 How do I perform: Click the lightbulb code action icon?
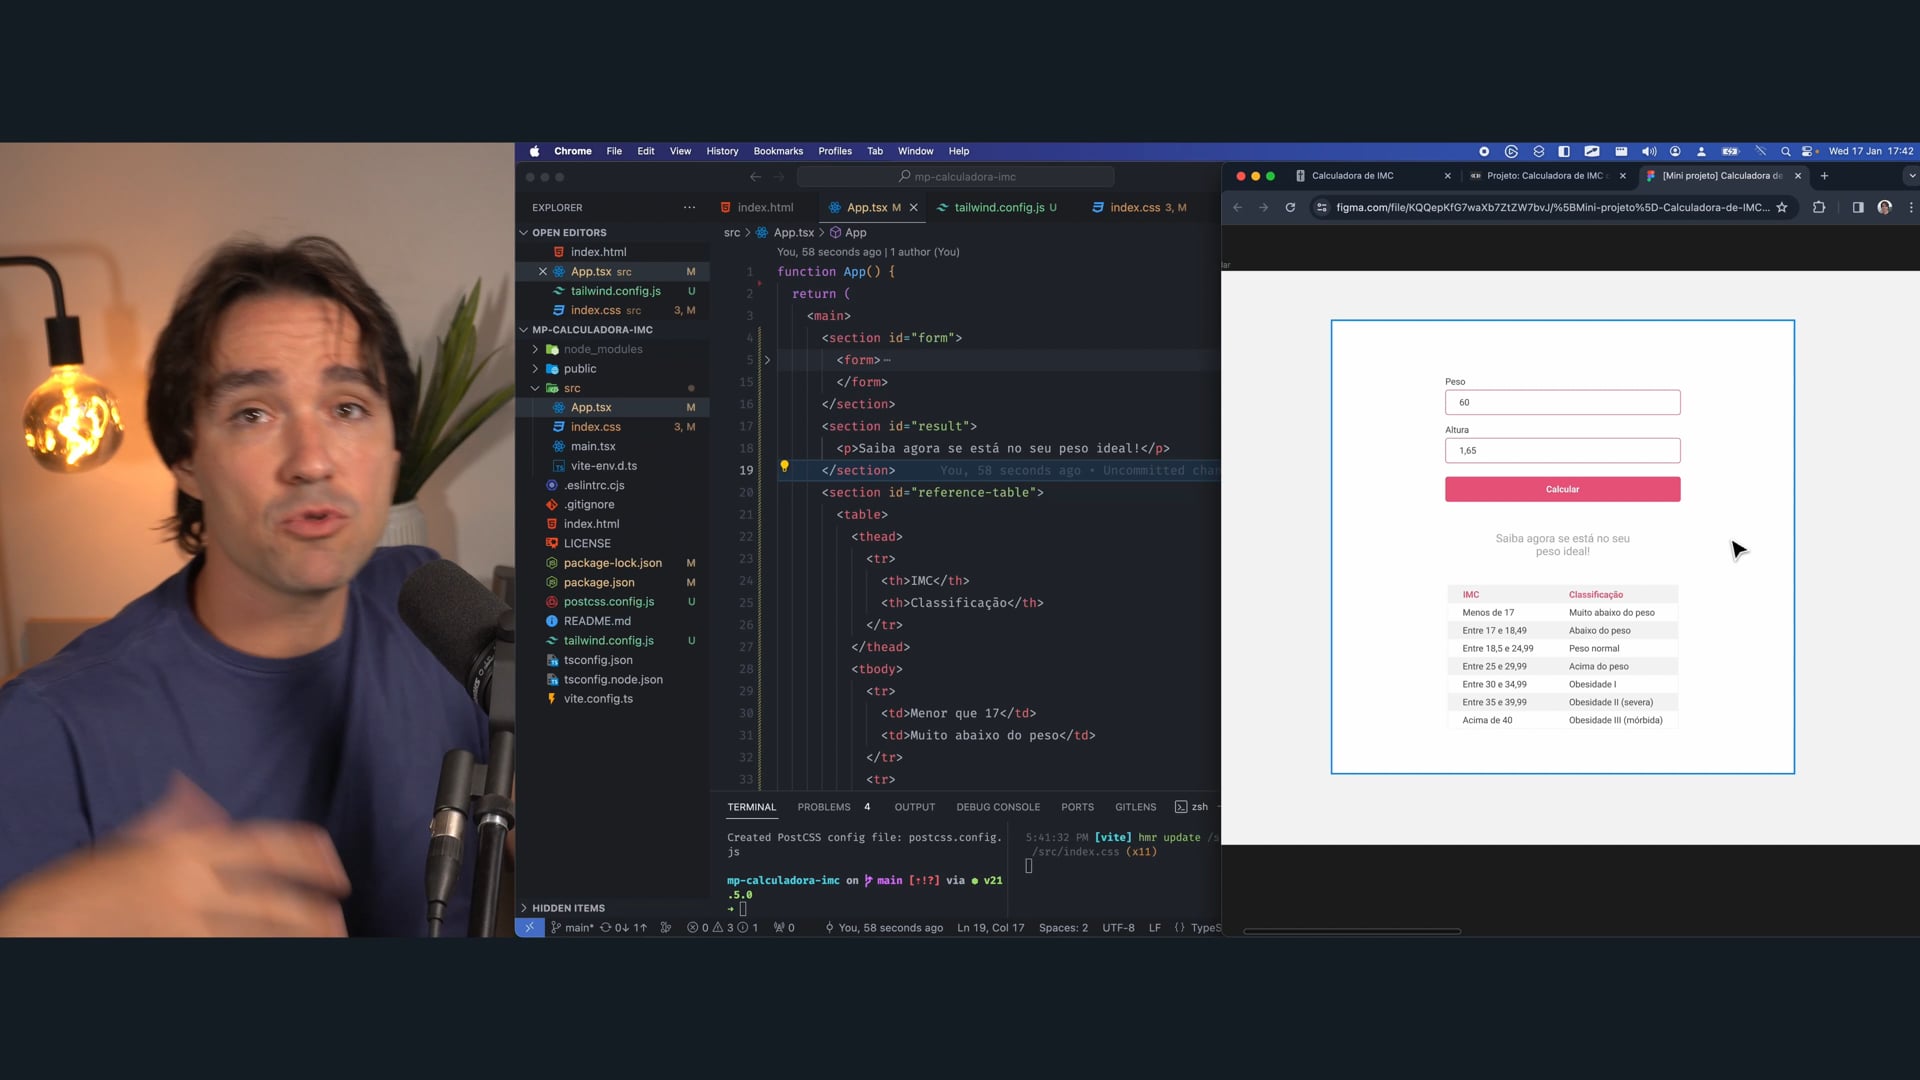coord(784,466)
